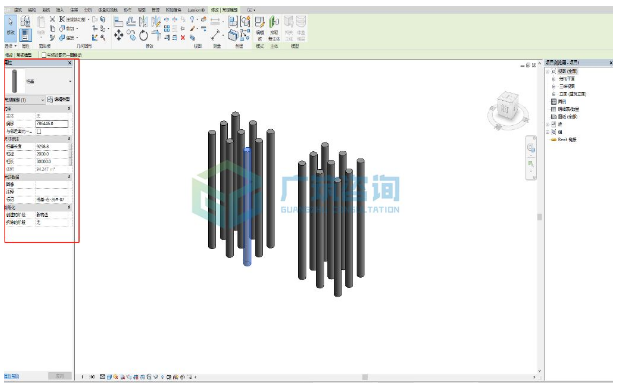The height and width of the screenshot is (388, 622).
Task: Open the navigation wheel on navigation bar
Action: pos(531,148)
